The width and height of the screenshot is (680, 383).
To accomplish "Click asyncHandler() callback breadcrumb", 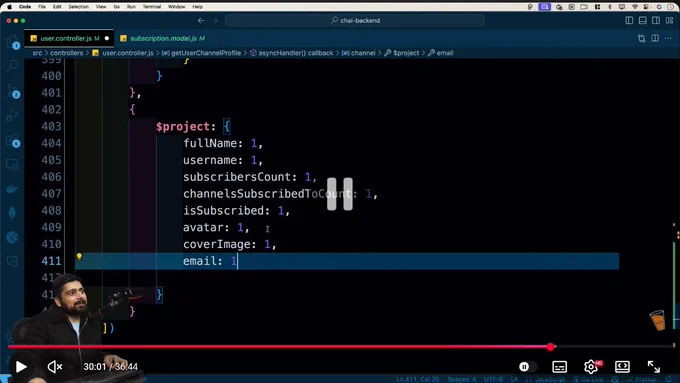I will click(x=296, y=53).
